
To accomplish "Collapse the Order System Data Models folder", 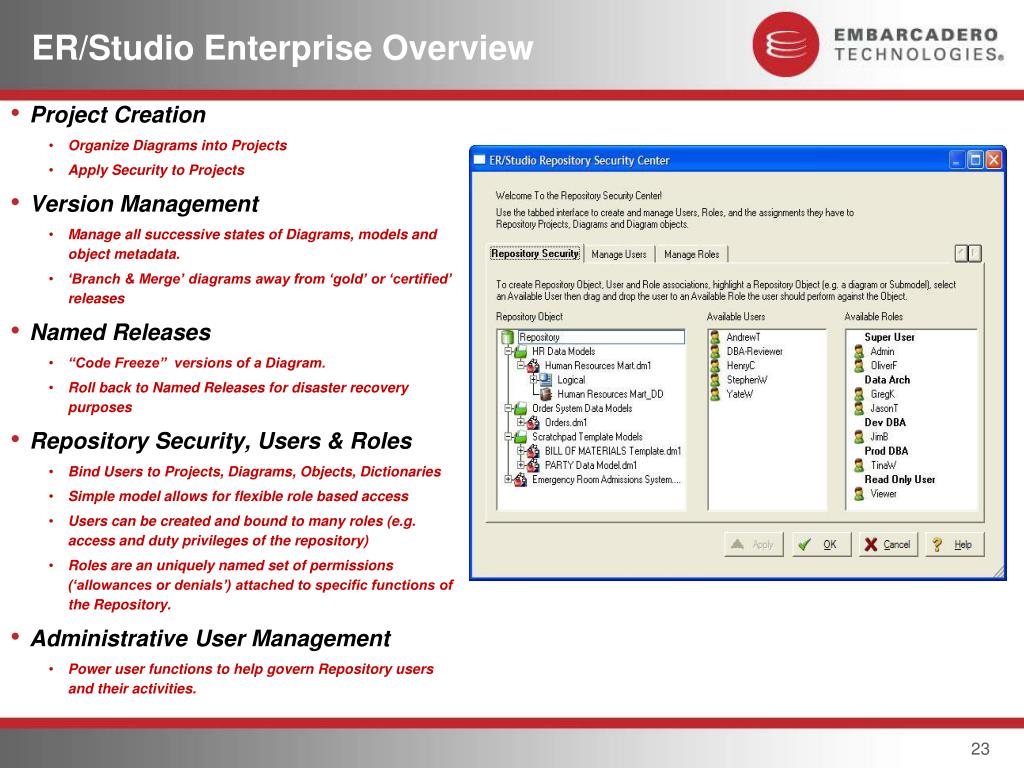I will 507,408.
